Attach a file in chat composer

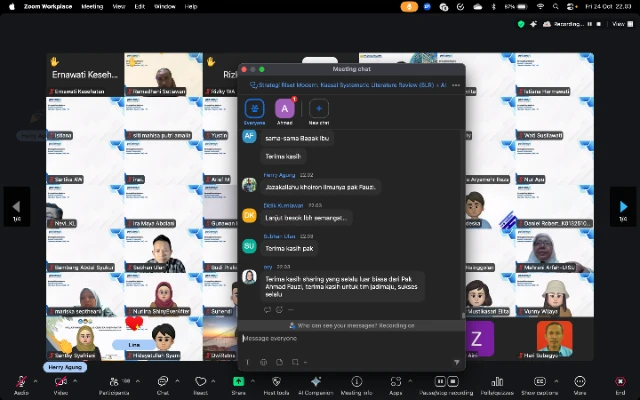(x=280, y=362)
